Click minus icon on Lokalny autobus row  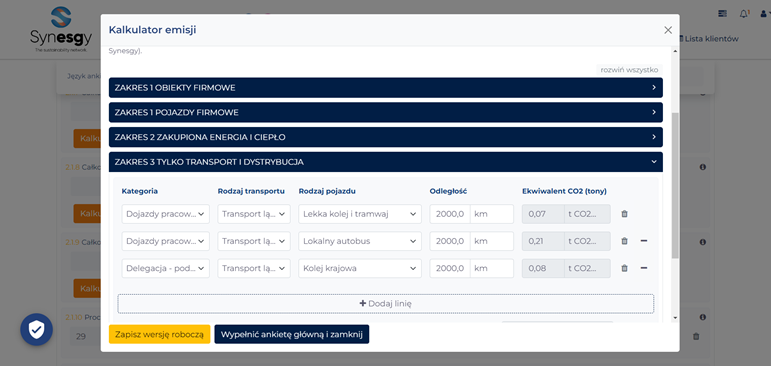click(644, 241)
